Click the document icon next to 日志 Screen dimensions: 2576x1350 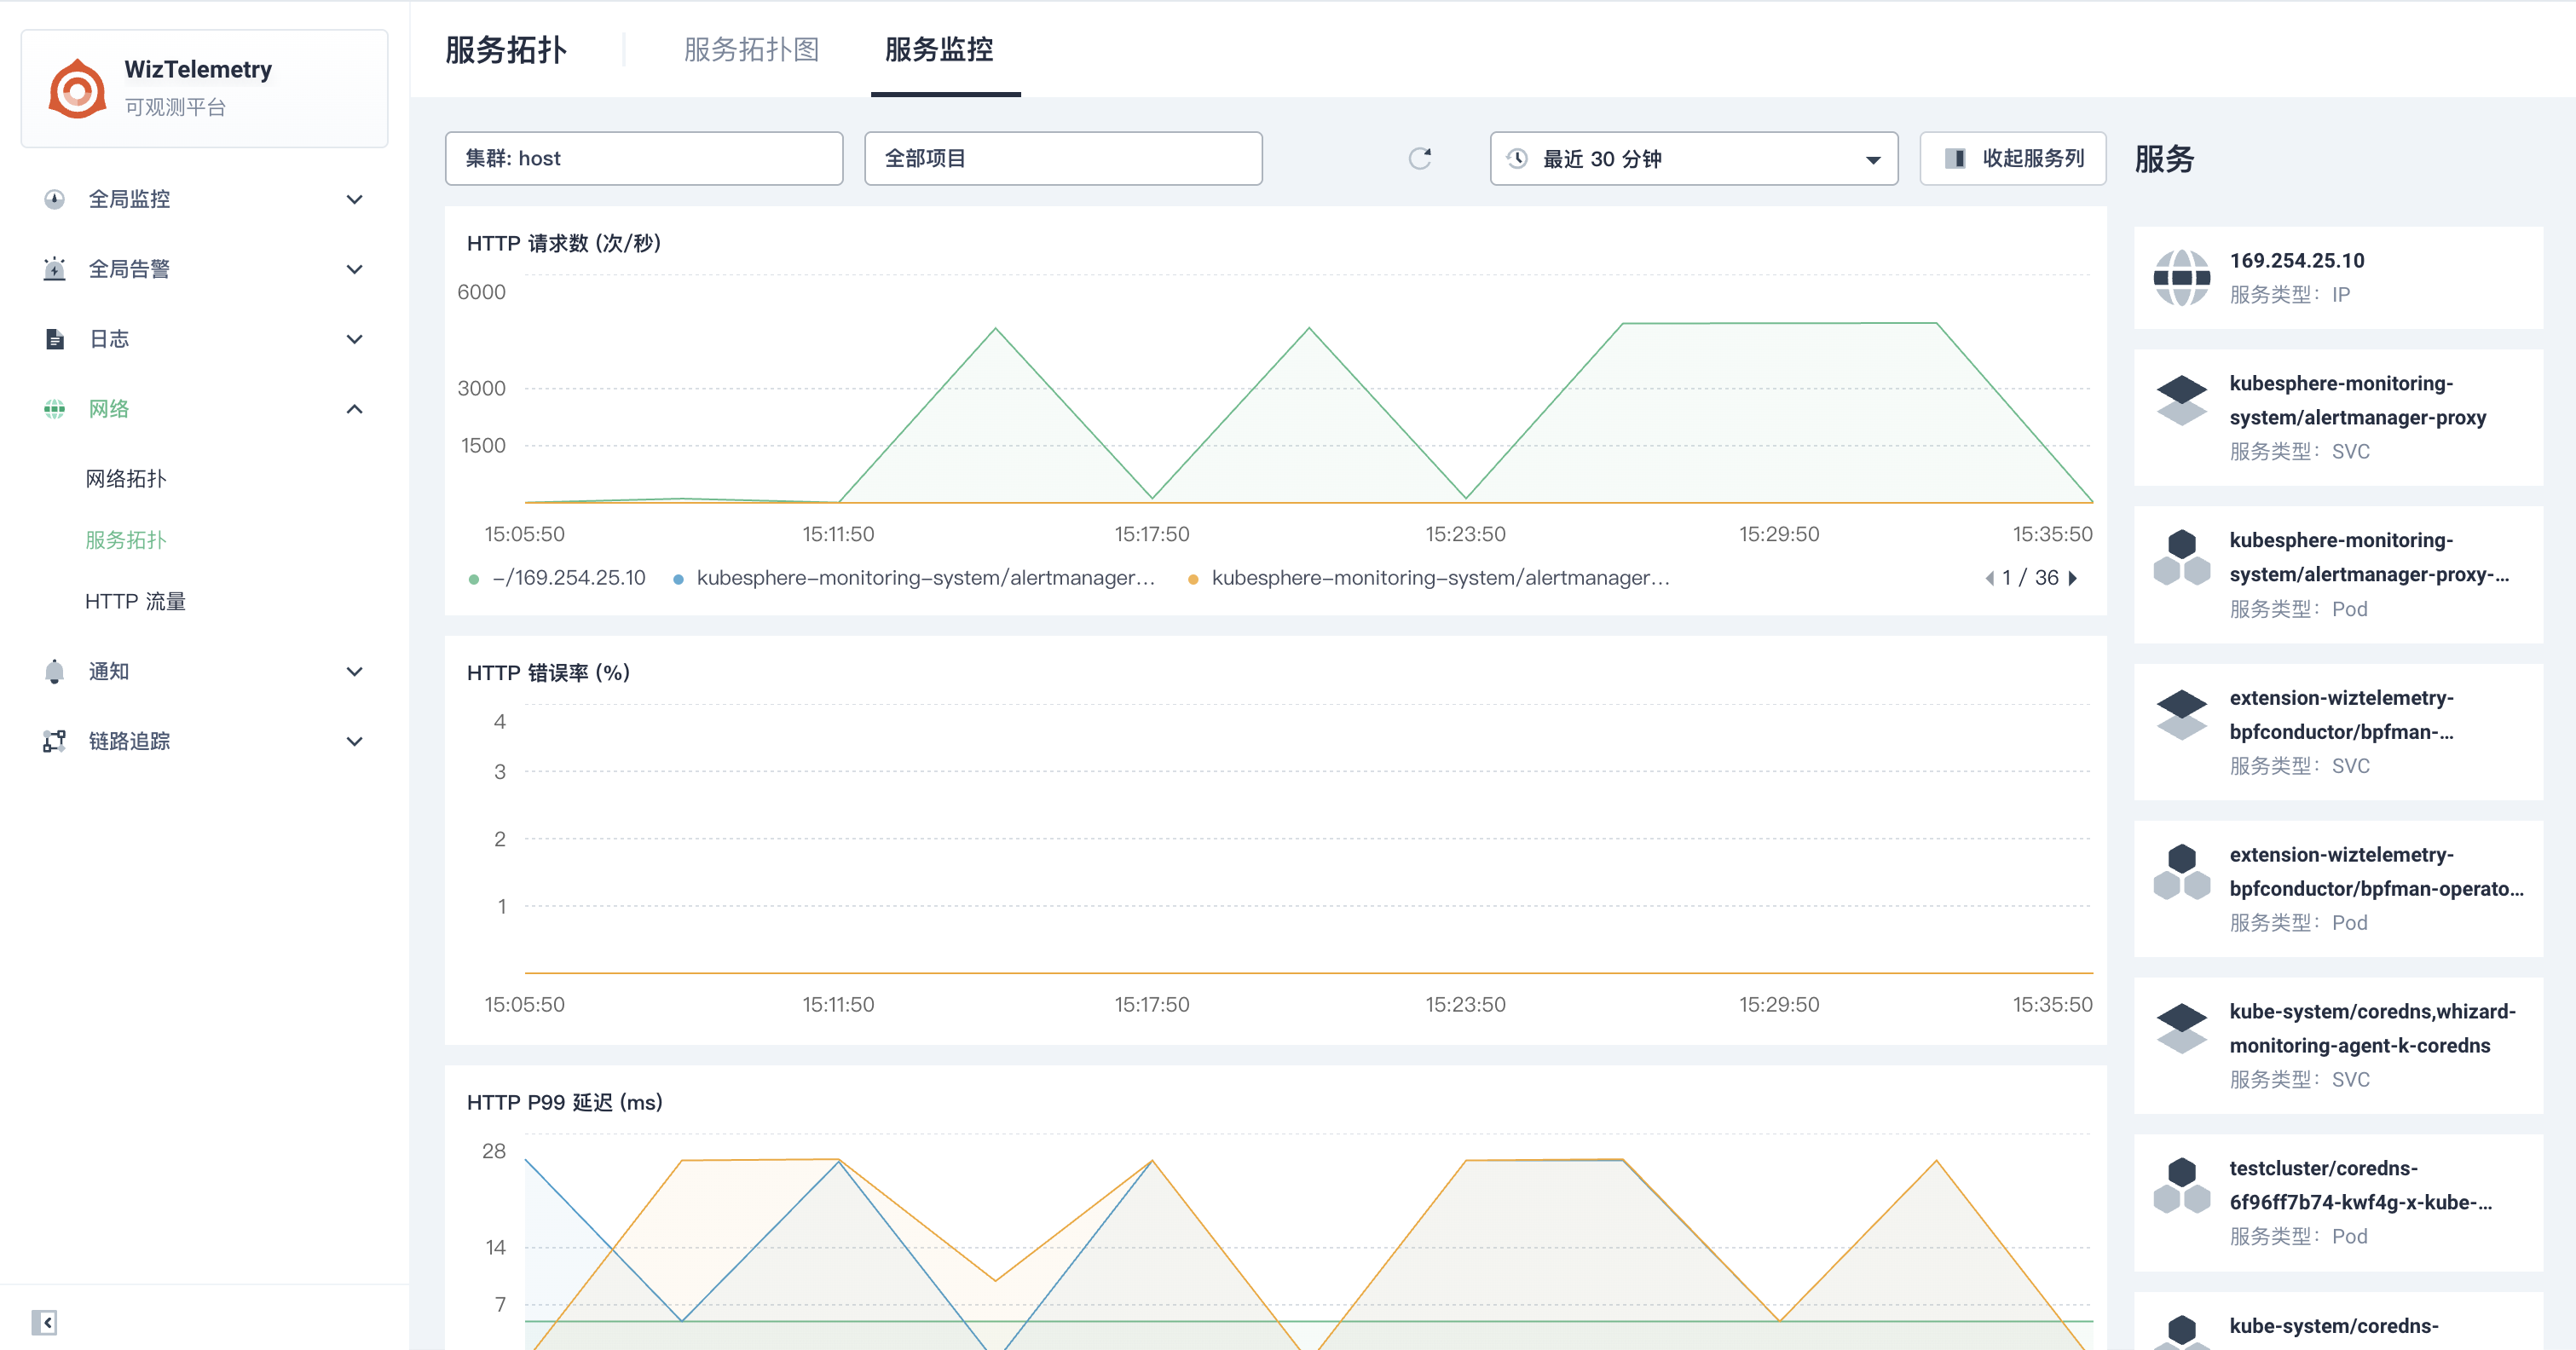(55, 339)
